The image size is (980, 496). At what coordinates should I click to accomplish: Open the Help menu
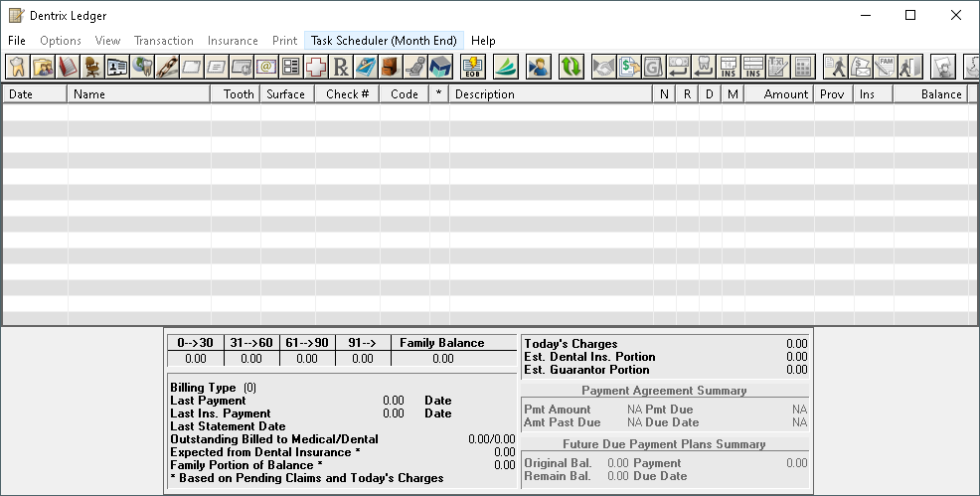[x=483, y=41]
